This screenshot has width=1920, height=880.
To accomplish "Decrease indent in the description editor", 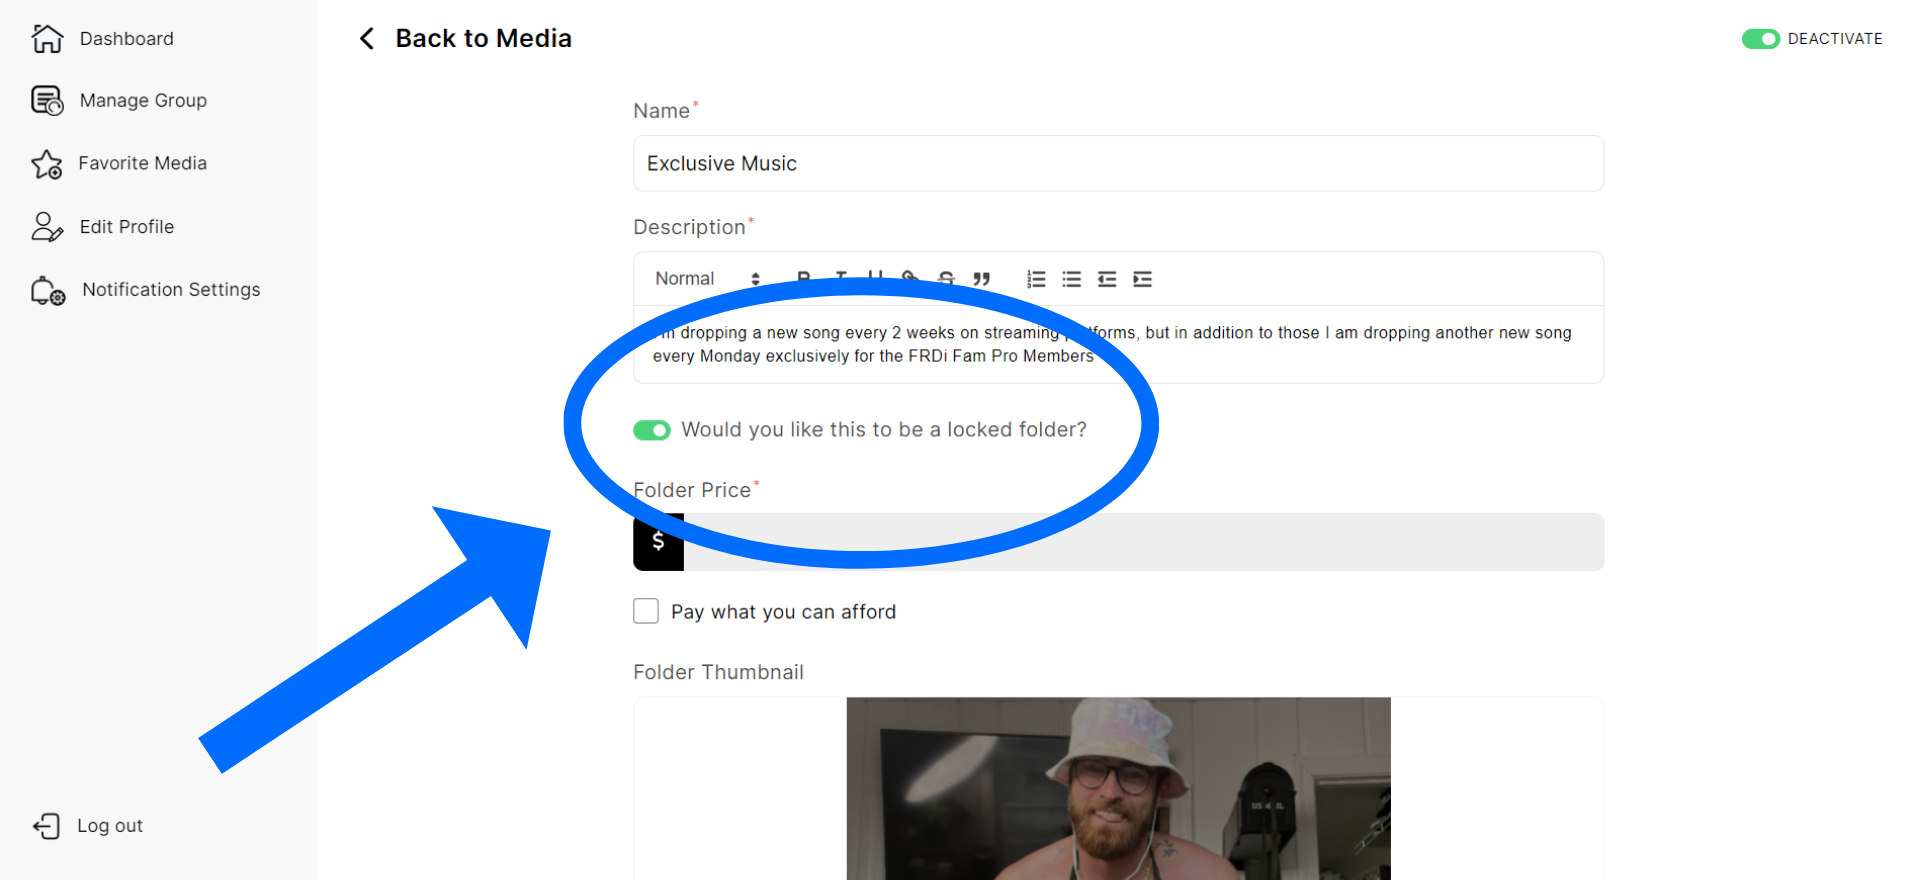I will point(1107,279).
